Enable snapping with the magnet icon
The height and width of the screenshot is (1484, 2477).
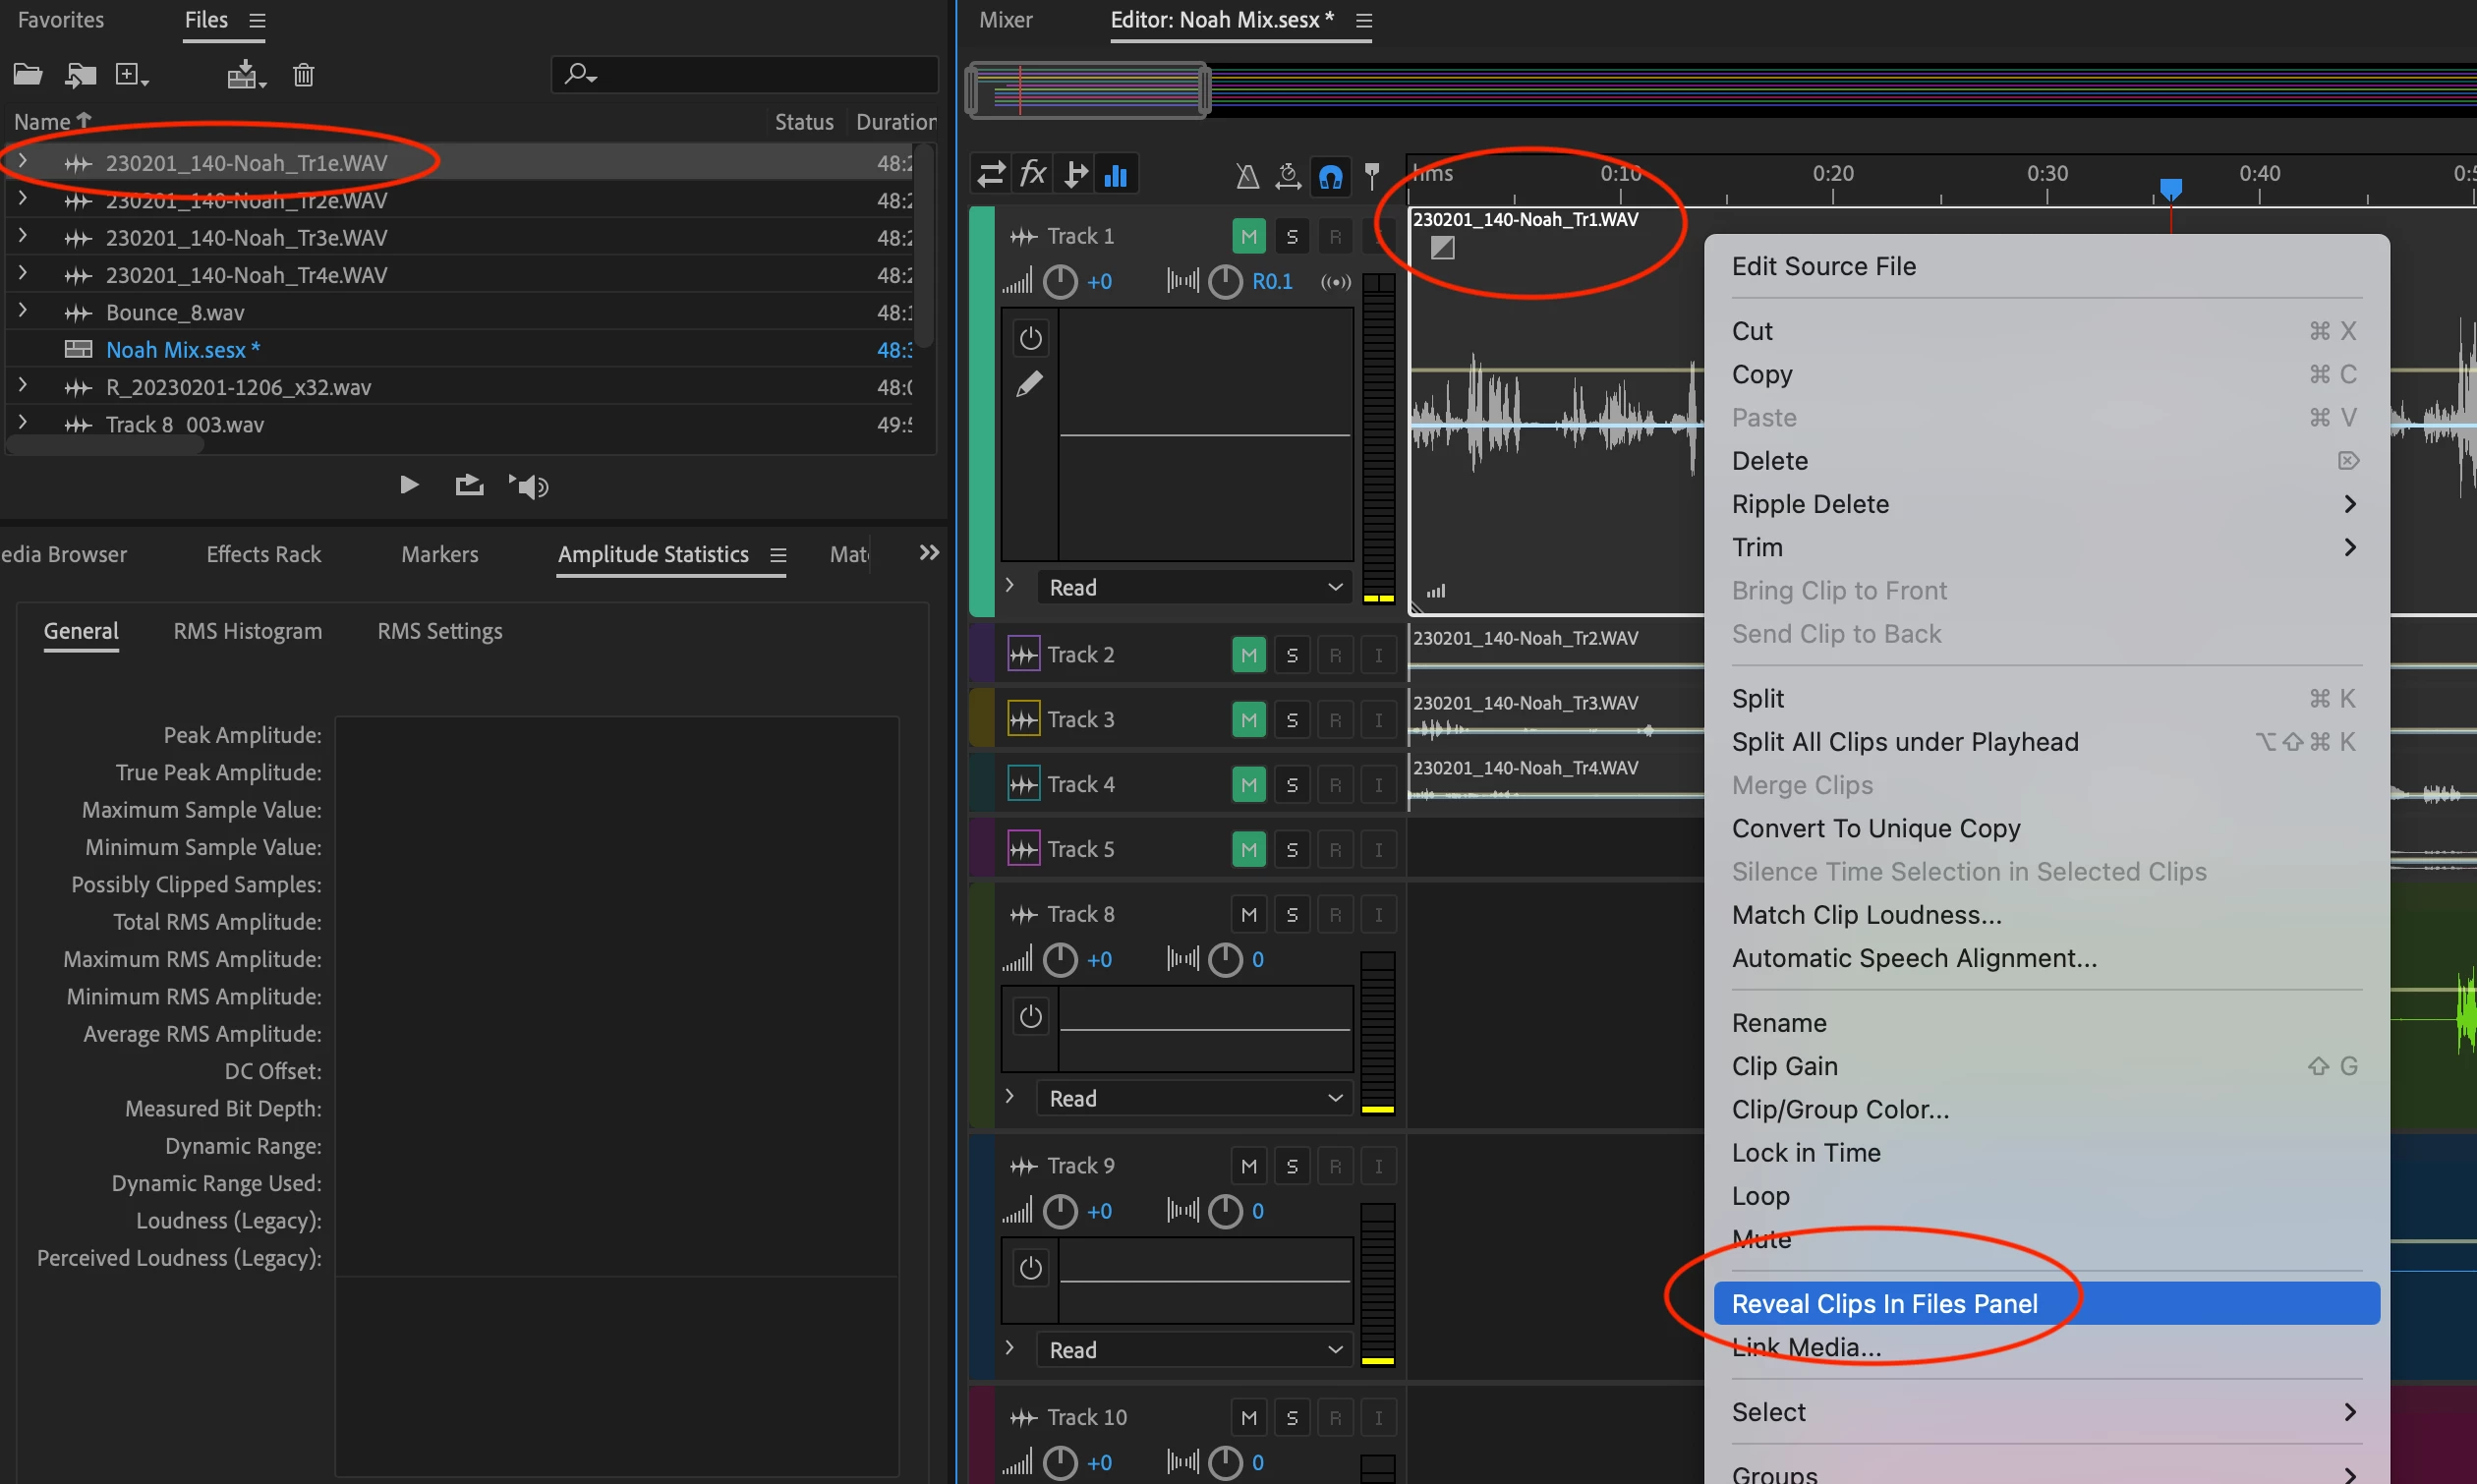pyautogui.click(x=1330, y=175)
